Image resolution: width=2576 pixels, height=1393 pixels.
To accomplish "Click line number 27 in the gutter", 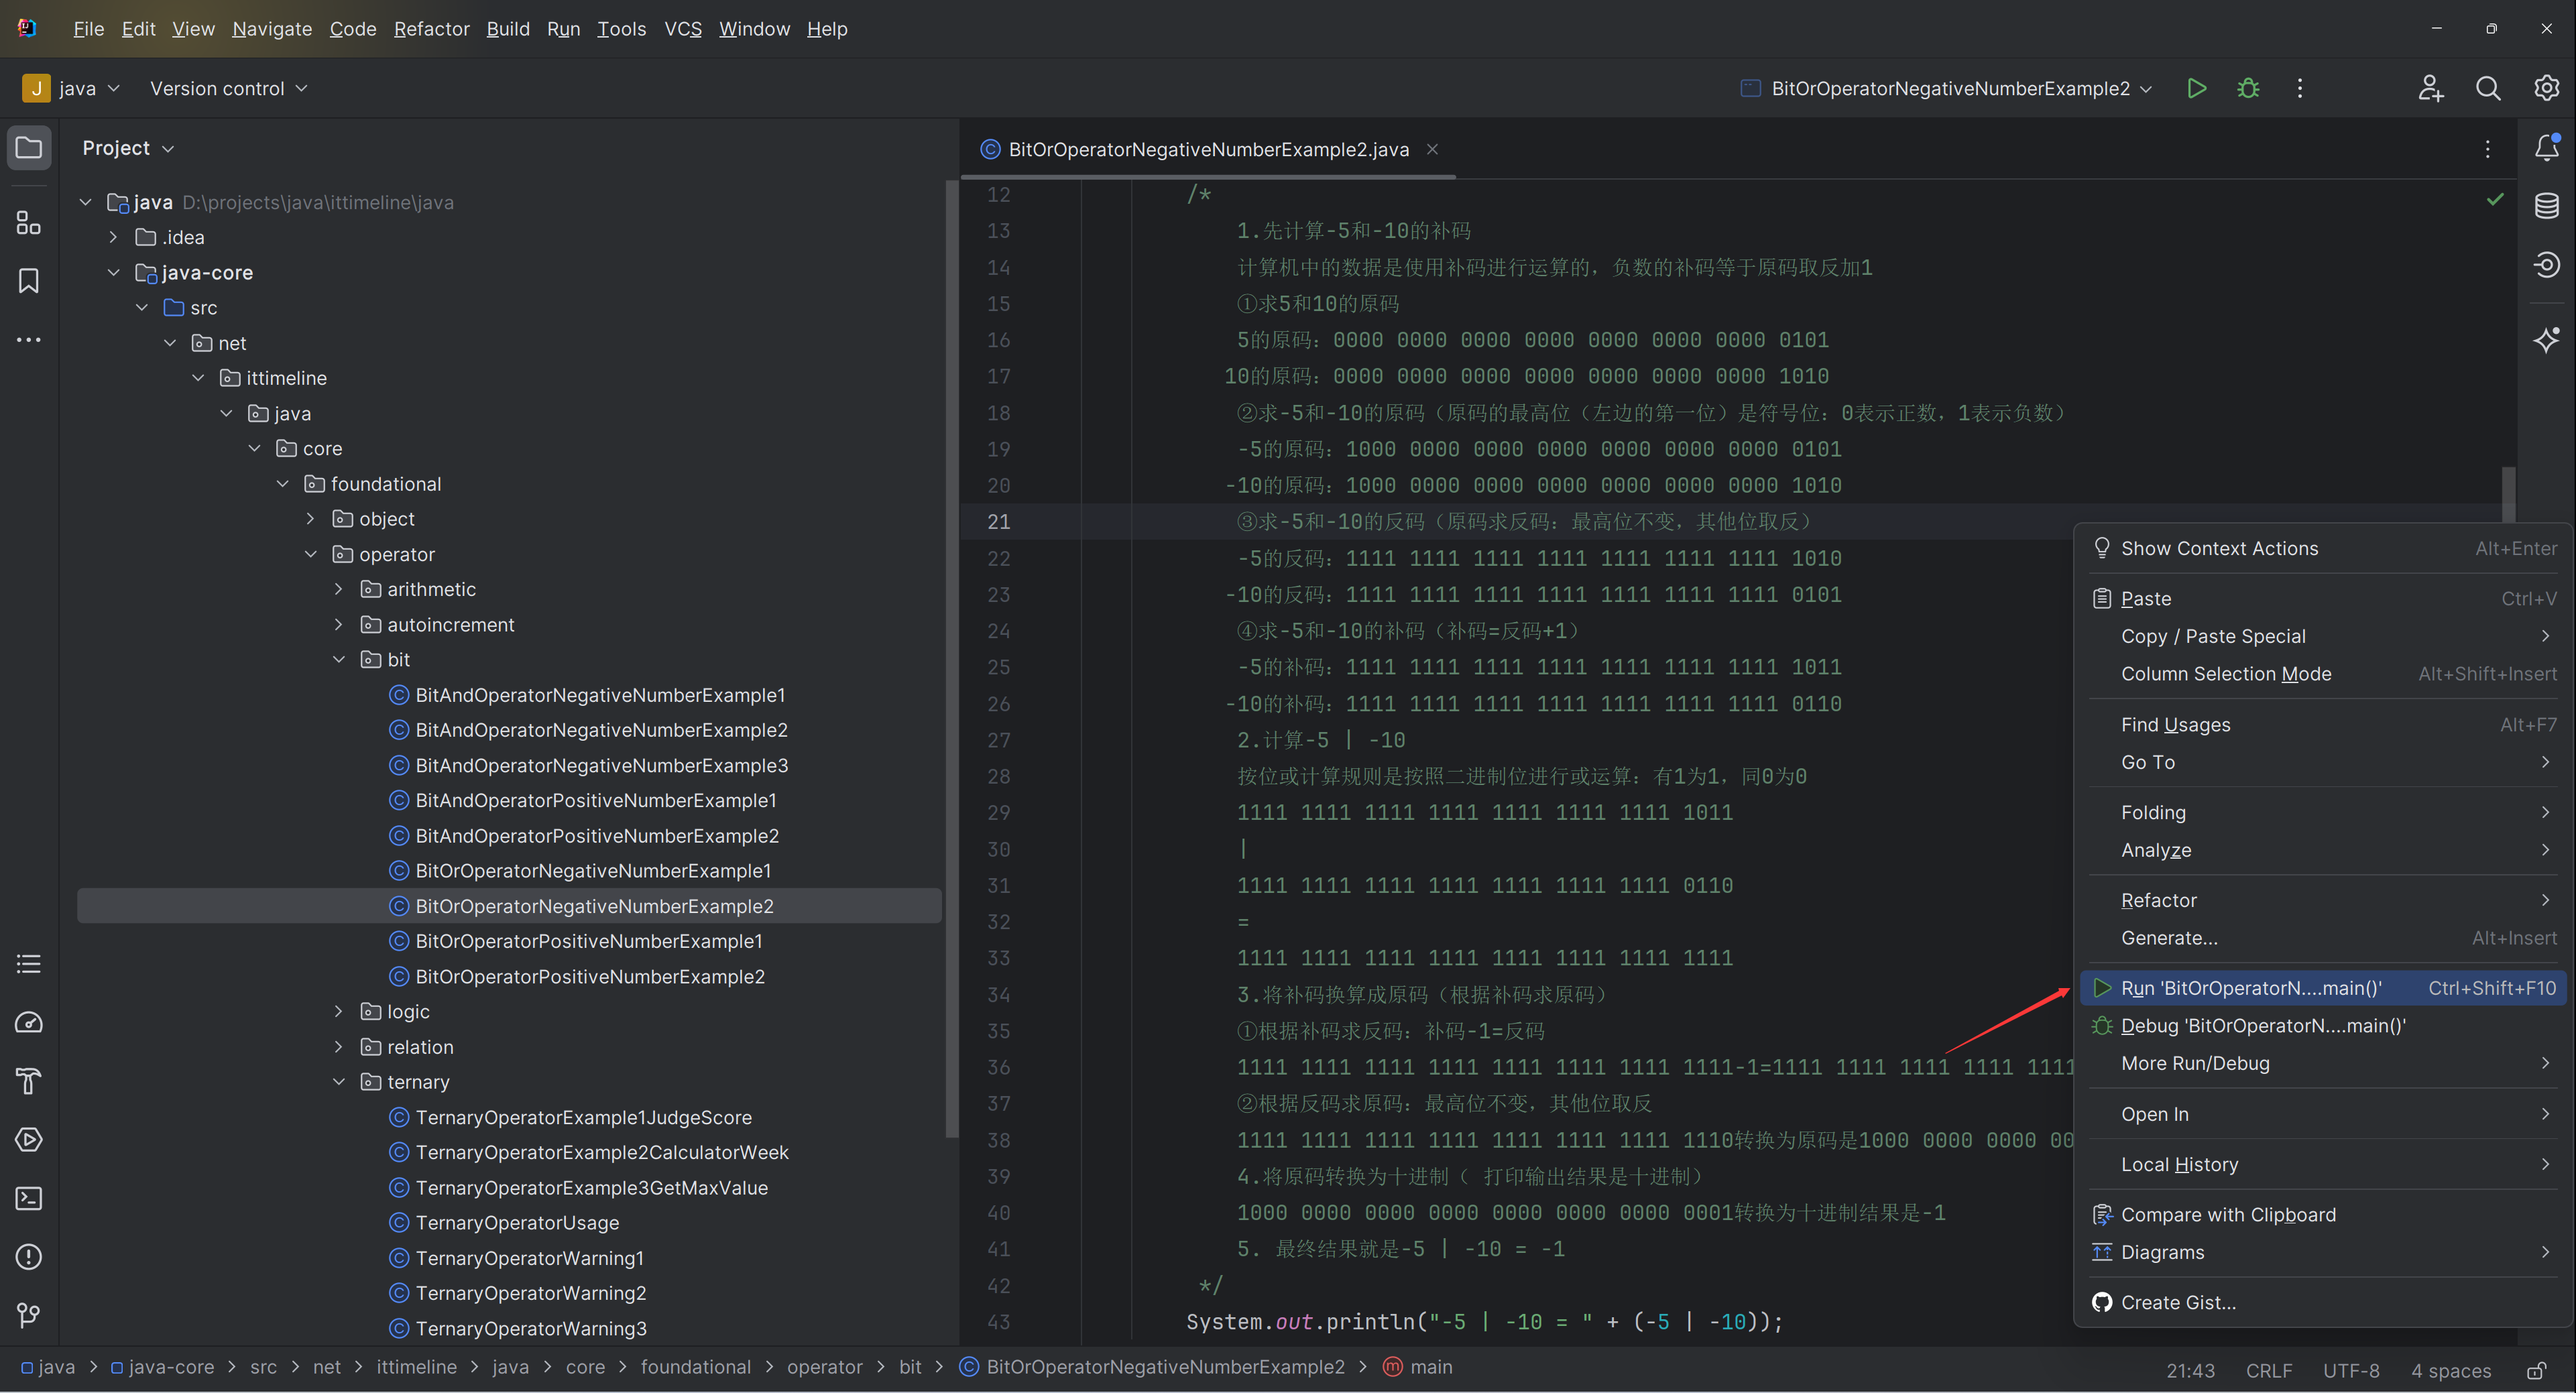I will coord(998,740).
